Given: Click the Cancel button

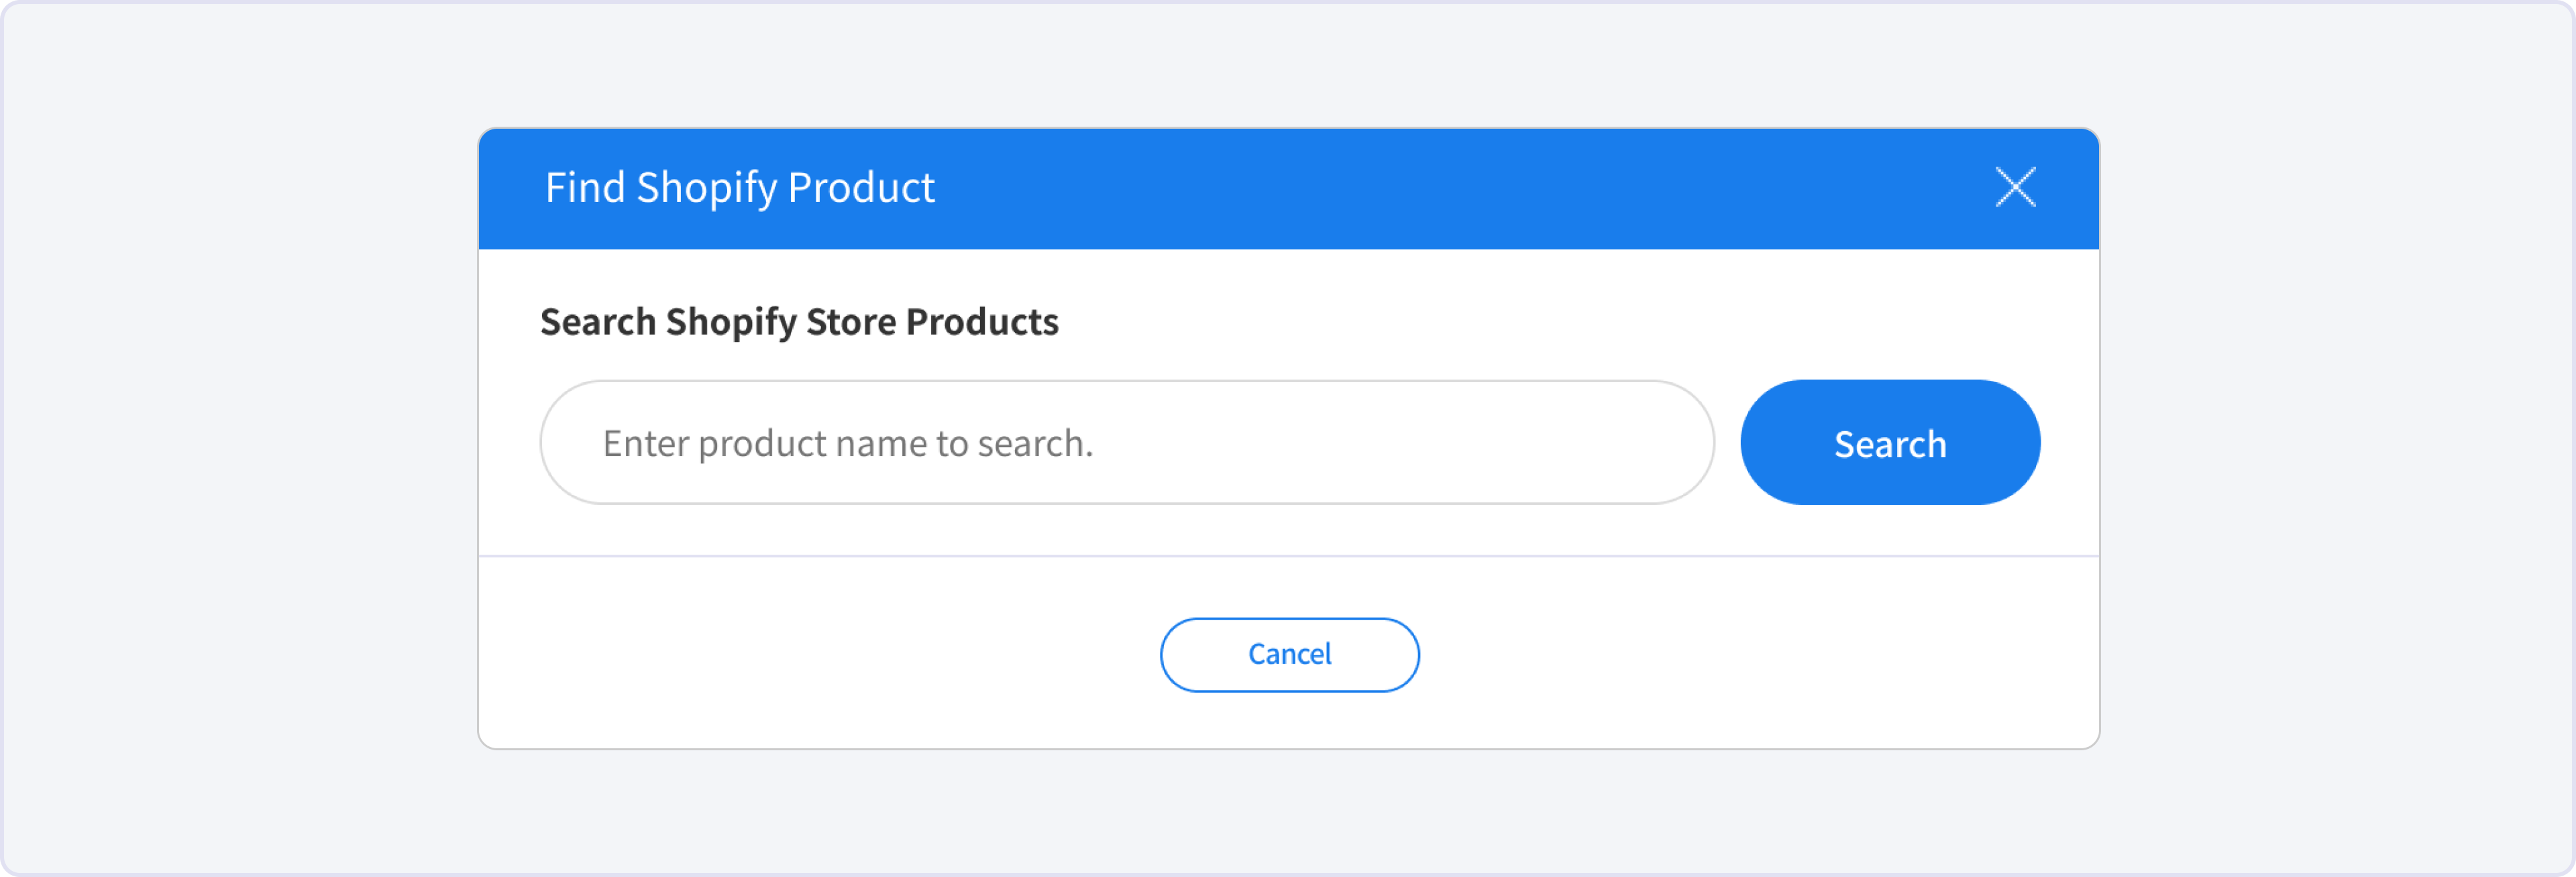Looking at the screenshot, I should coord(1289,654).
